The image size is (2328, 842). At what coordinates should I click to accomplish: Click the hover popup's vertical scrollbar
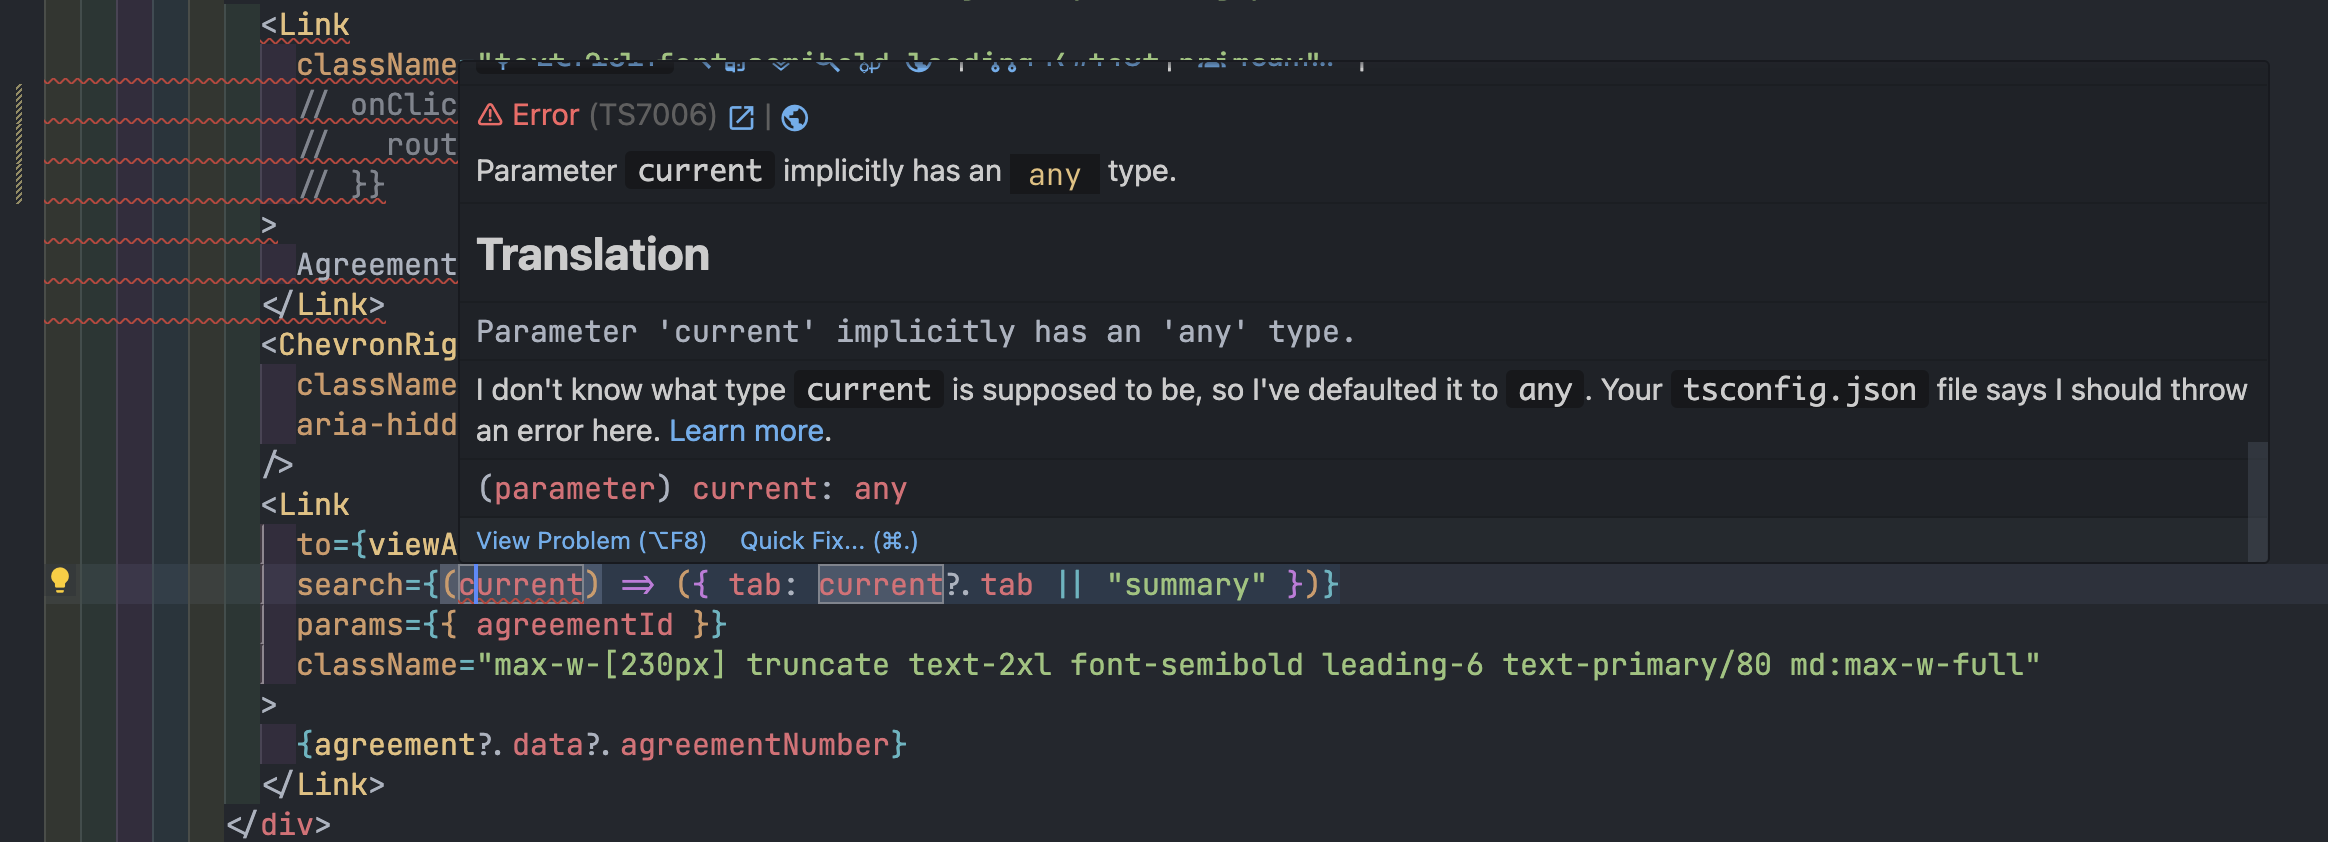click(x=2257, y=500)
